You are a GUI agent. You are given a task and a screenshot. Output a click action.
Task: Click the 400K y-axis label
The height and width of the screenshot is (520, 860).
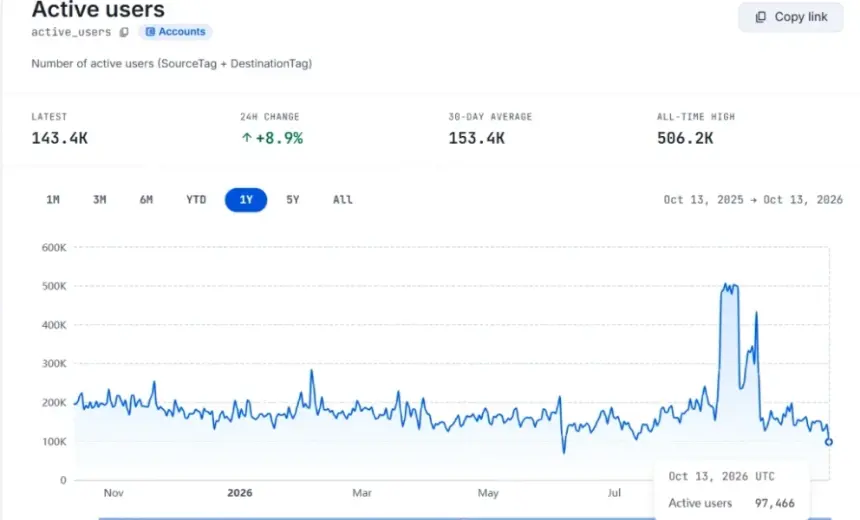(54, 325)
